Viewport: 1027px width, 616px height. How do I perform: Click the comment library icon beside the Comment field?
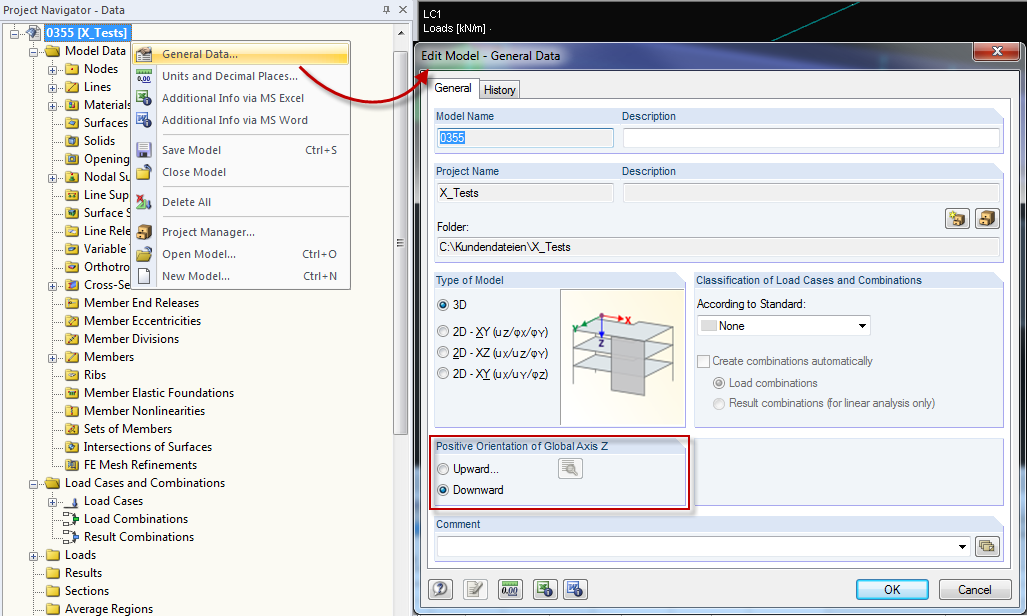(x=987, y=546)
